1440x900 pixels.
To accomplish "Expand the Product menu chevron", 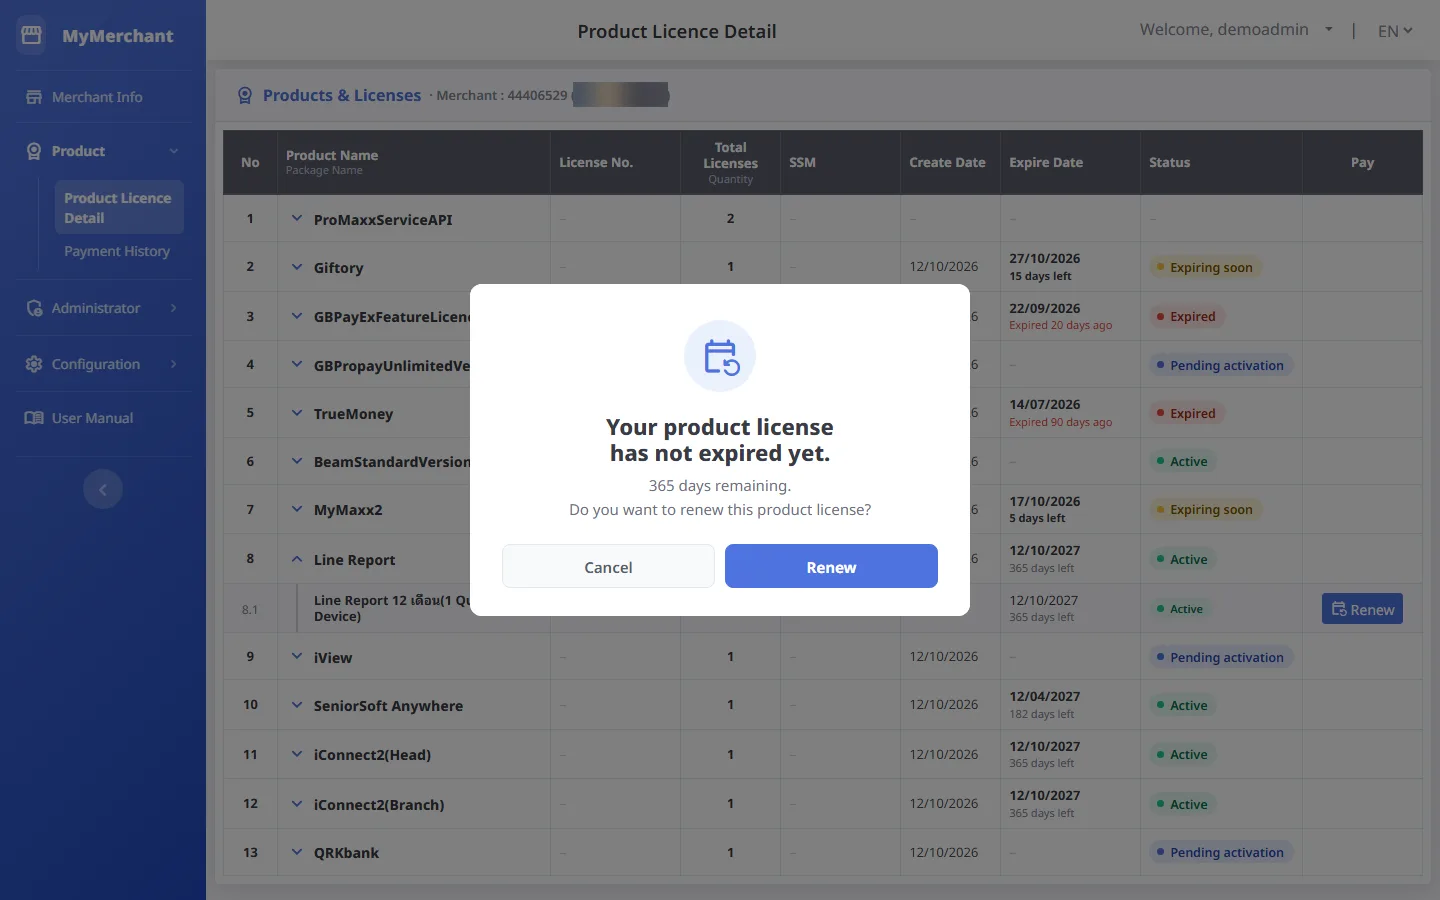I will click(x=174, y=151).
